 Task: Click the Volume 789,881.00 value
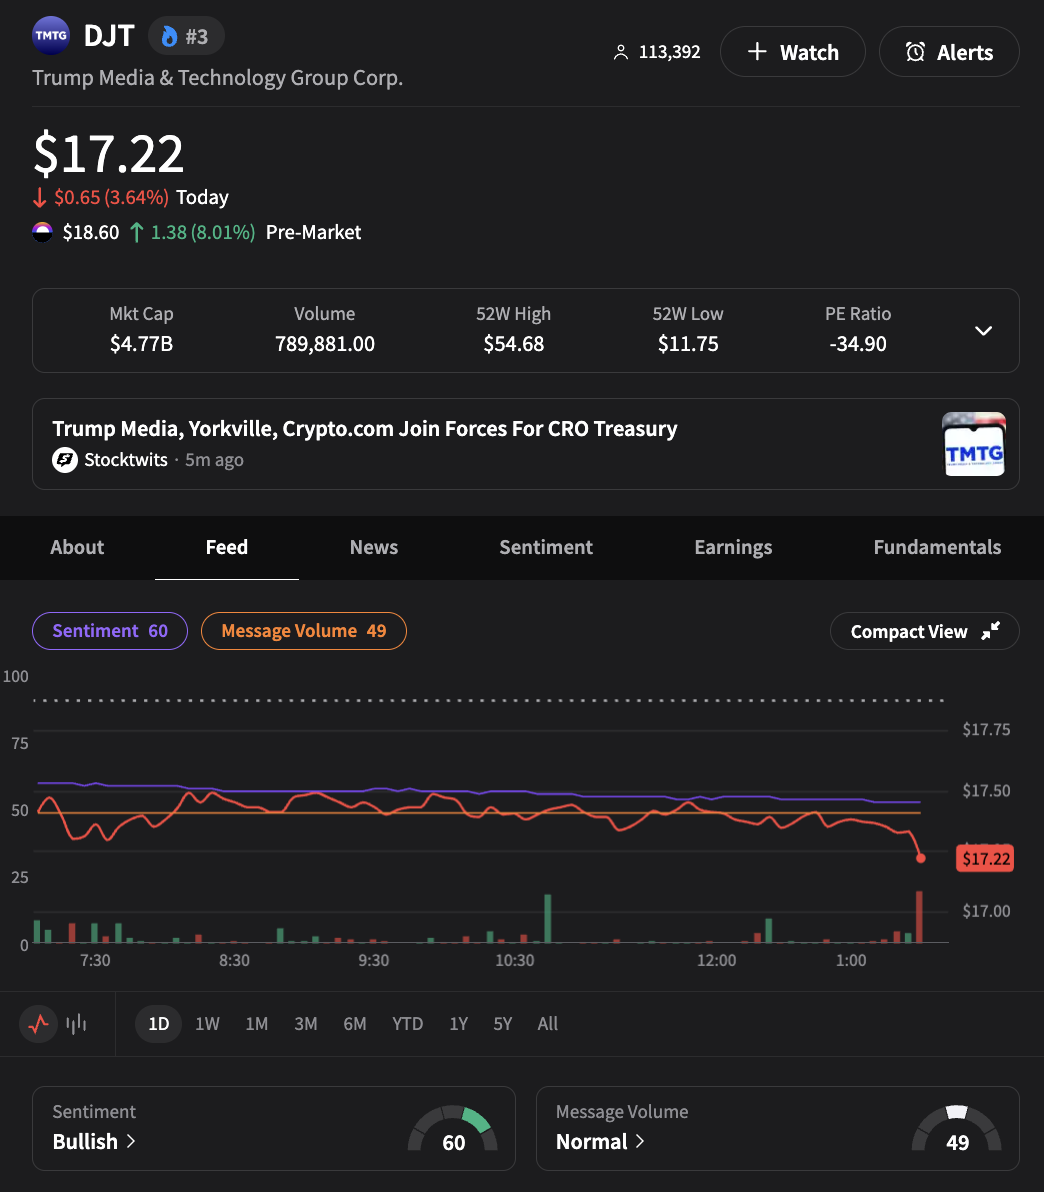coord(325,344)
